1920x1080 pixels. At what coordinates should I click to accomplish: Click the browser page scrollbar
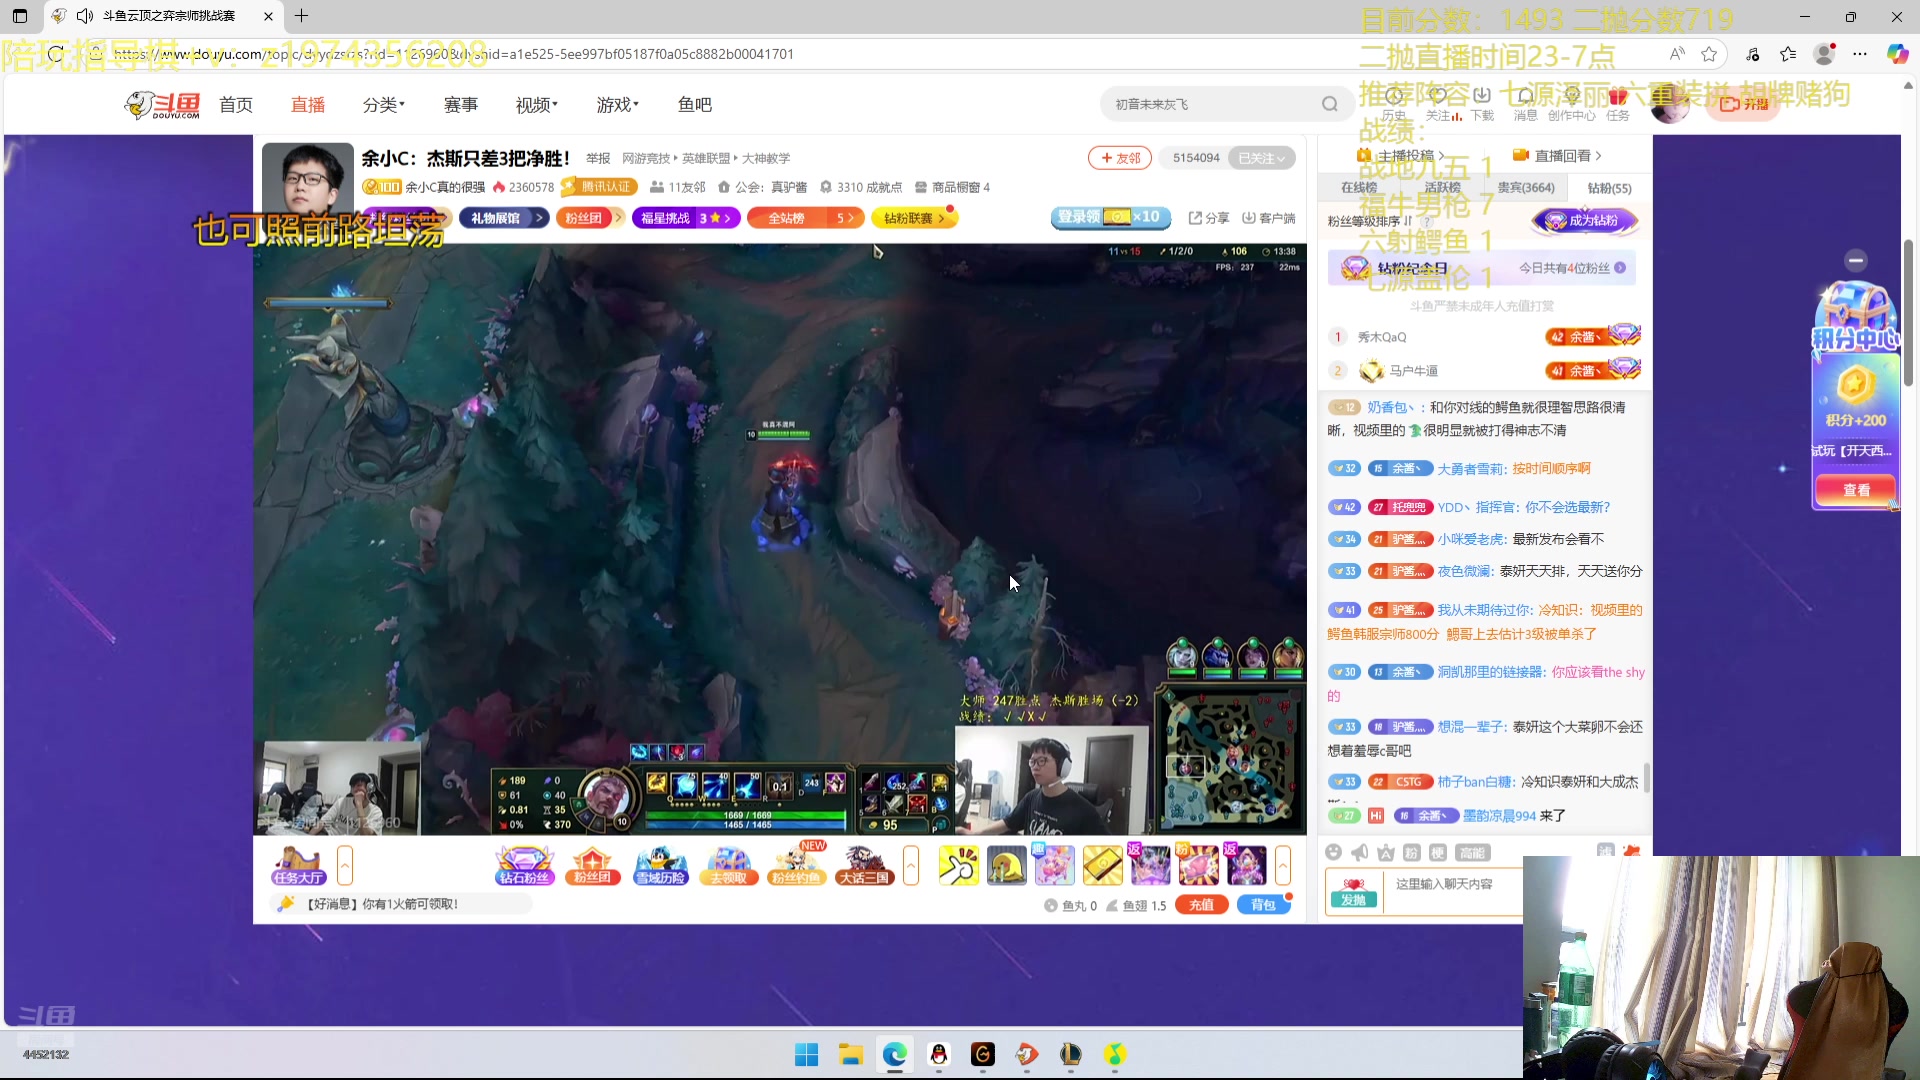pyautogui.click(x=1908, y=312)
